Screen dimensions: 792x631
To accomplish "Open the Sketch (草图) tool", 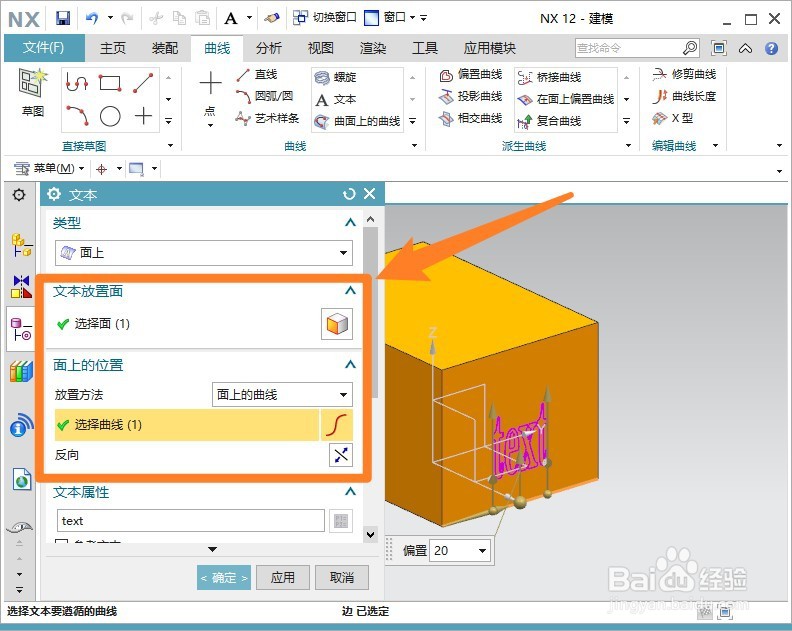I will (33, 92).
